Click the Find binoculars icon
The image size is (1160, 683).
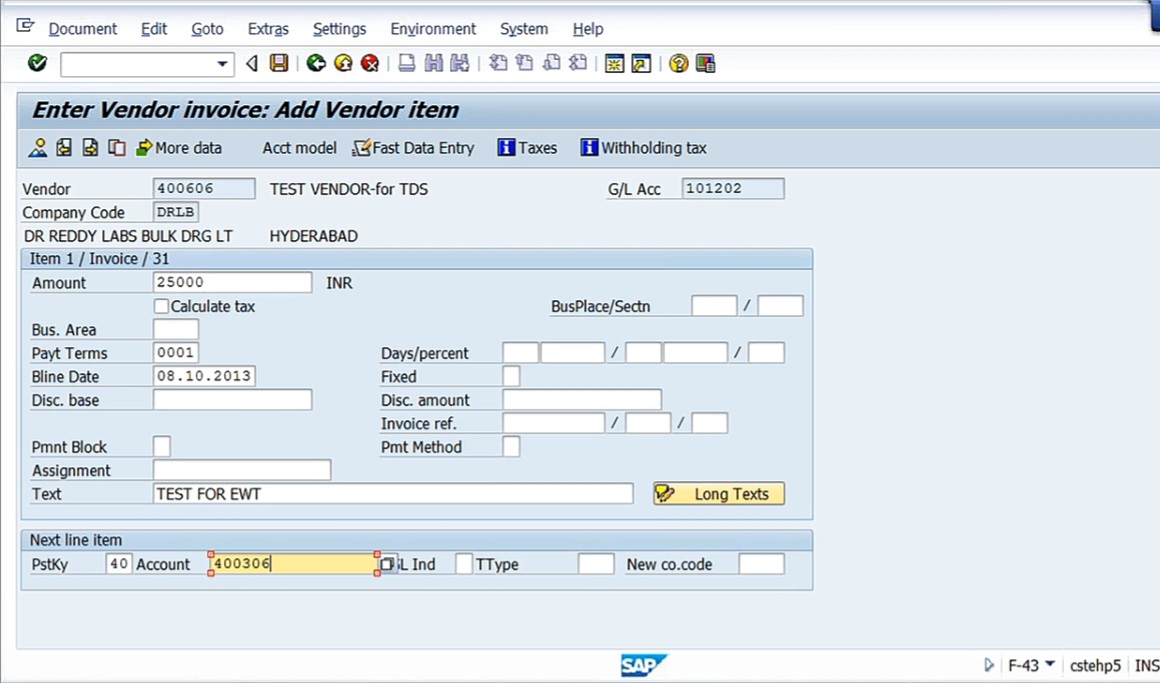434,63
